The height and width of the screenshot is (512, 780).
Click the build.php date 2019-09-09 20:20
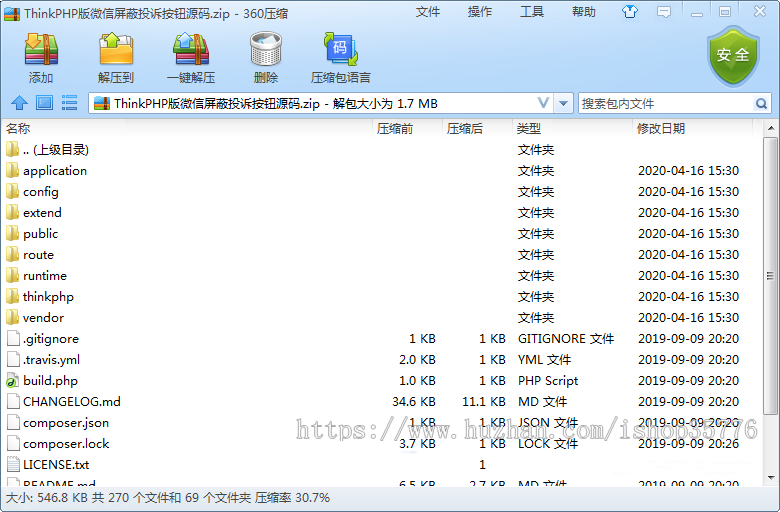(688, 380)
